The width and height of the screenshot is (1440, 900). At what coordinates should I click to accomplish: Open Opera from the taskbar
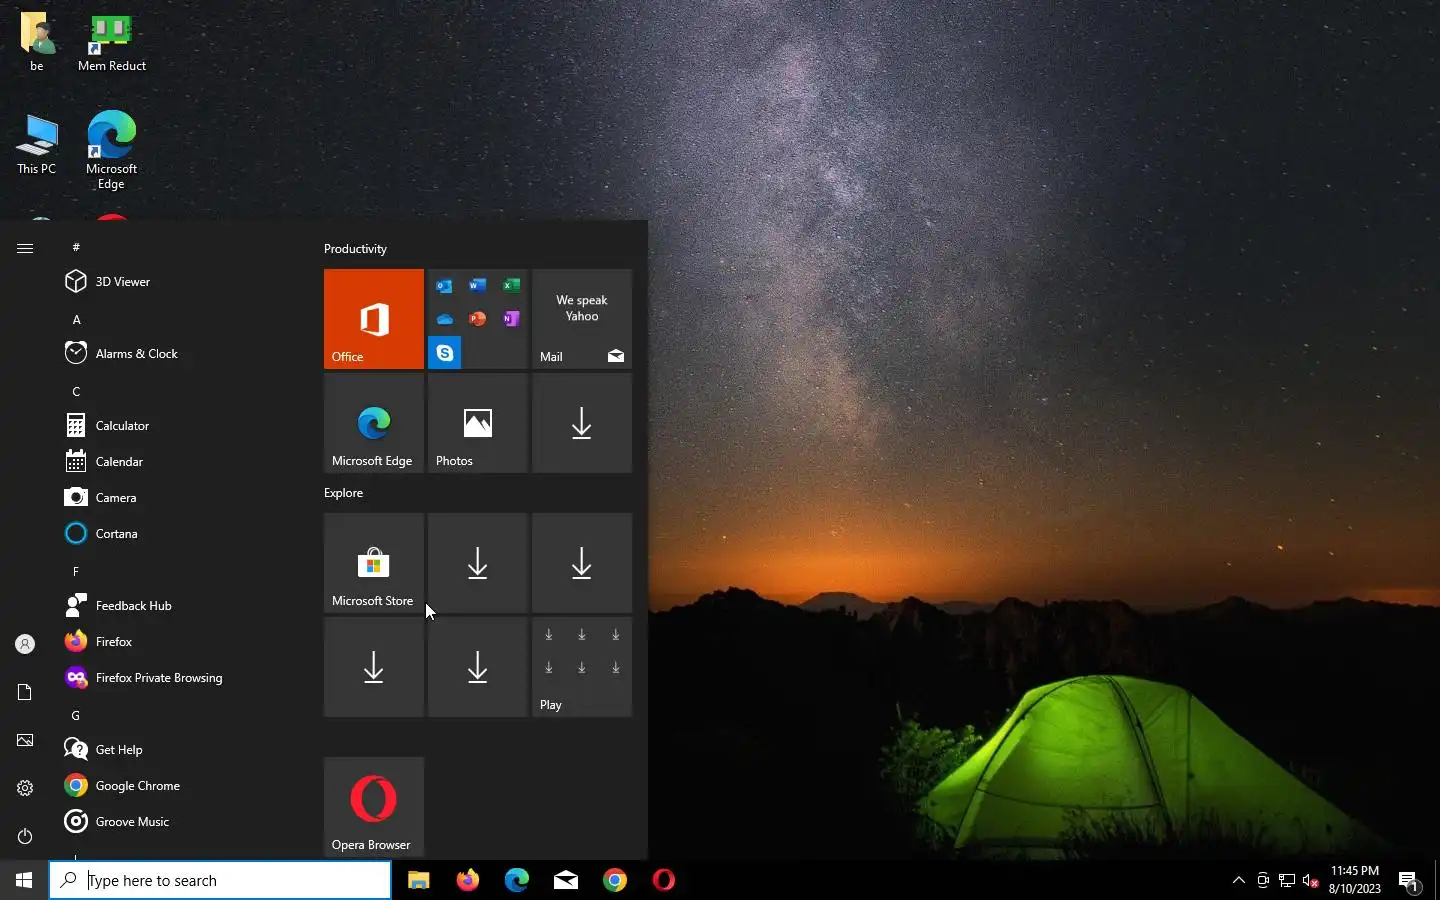click(x=663, y=880)
